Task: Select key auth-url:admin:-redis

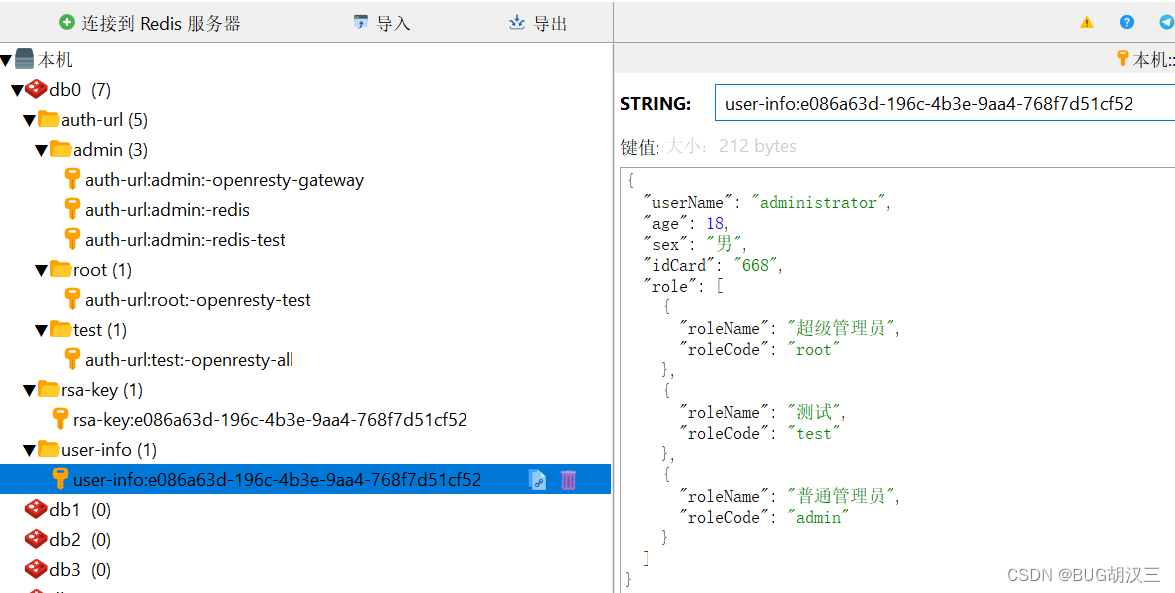Action: [167, 210]
